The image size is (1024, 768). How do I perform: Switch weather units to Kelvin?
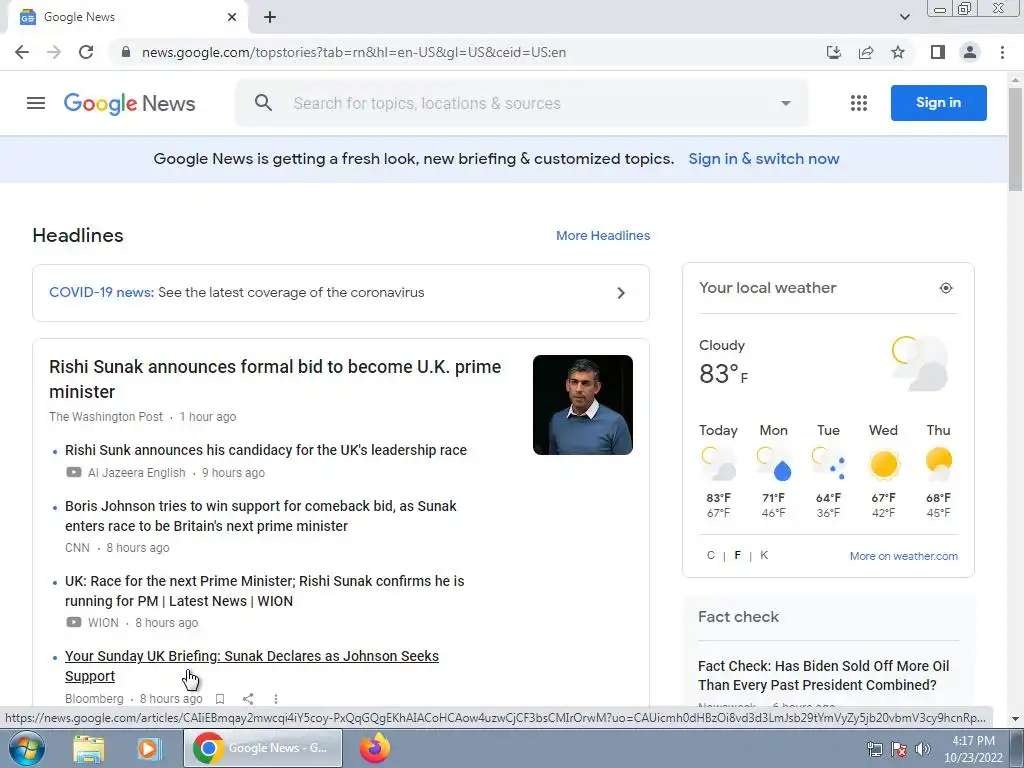tap(764, 555)
